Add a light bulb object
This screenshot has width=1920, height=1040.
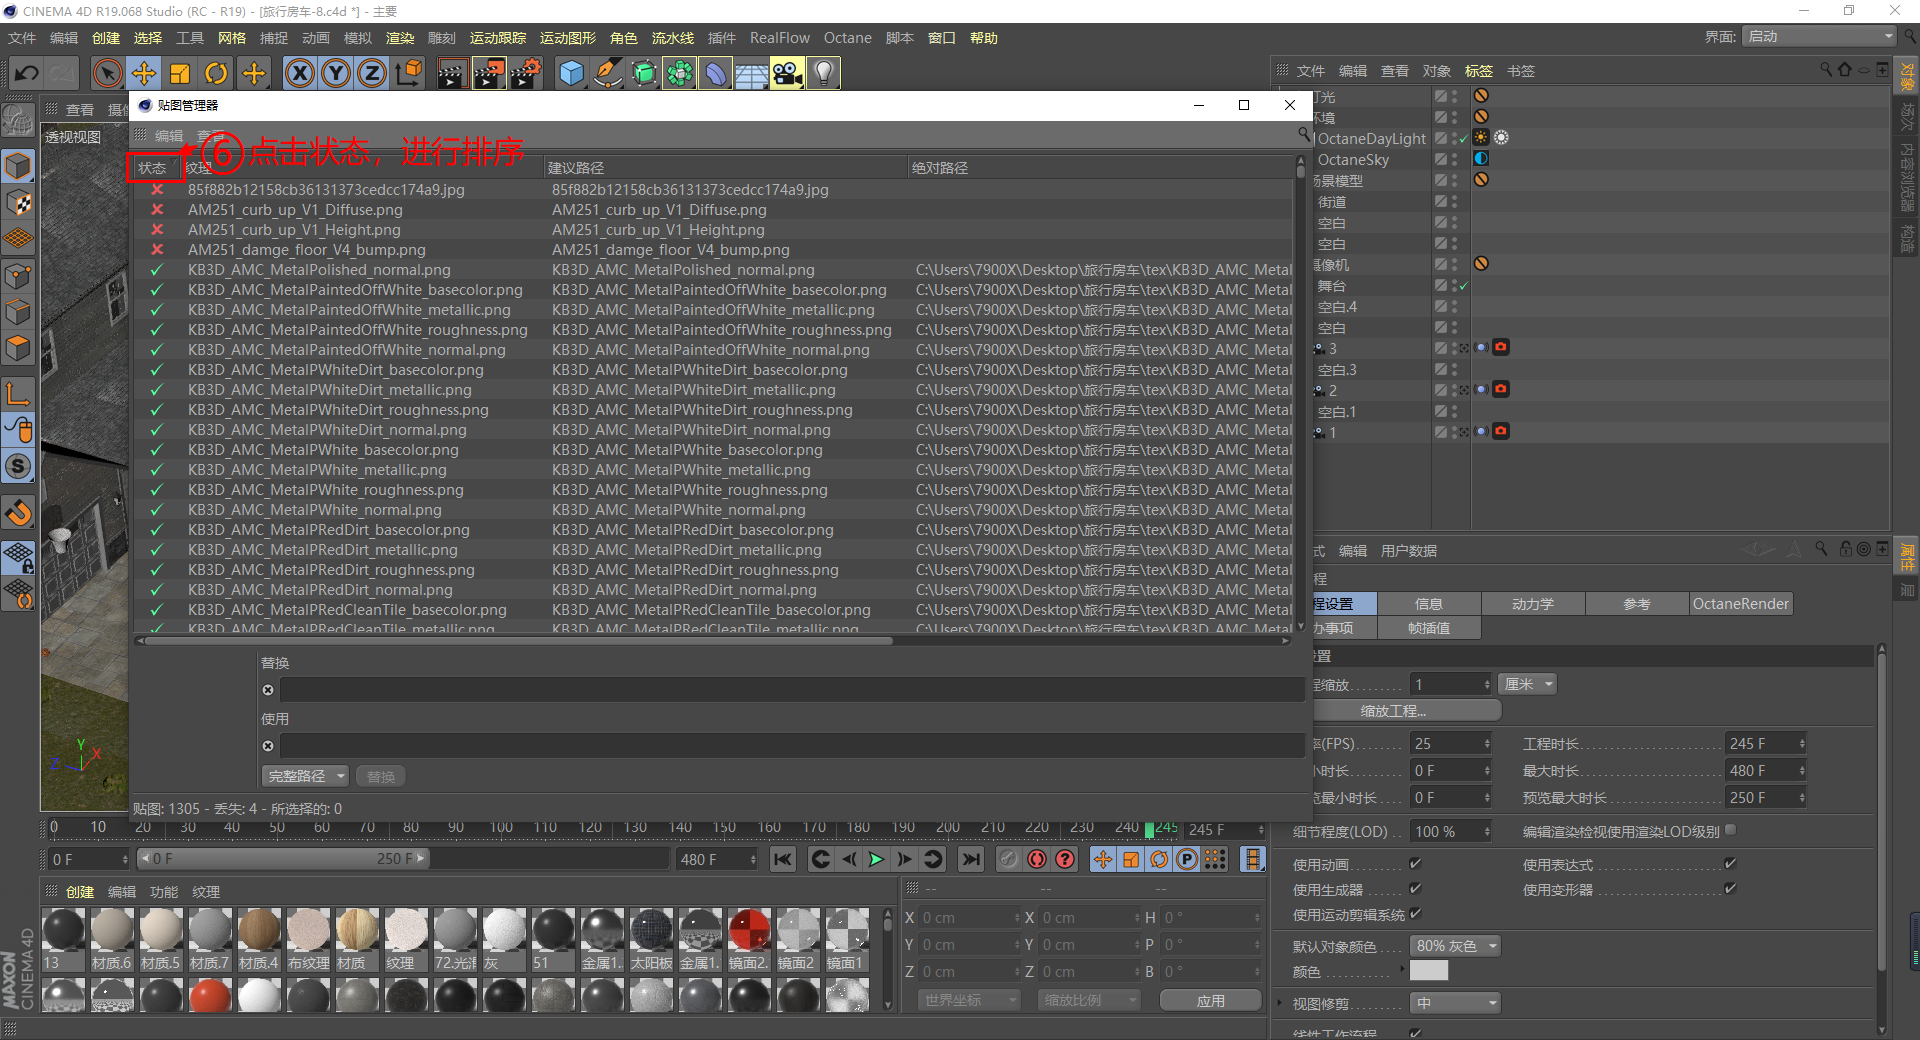pyautogui.click(x=824, y=73)
